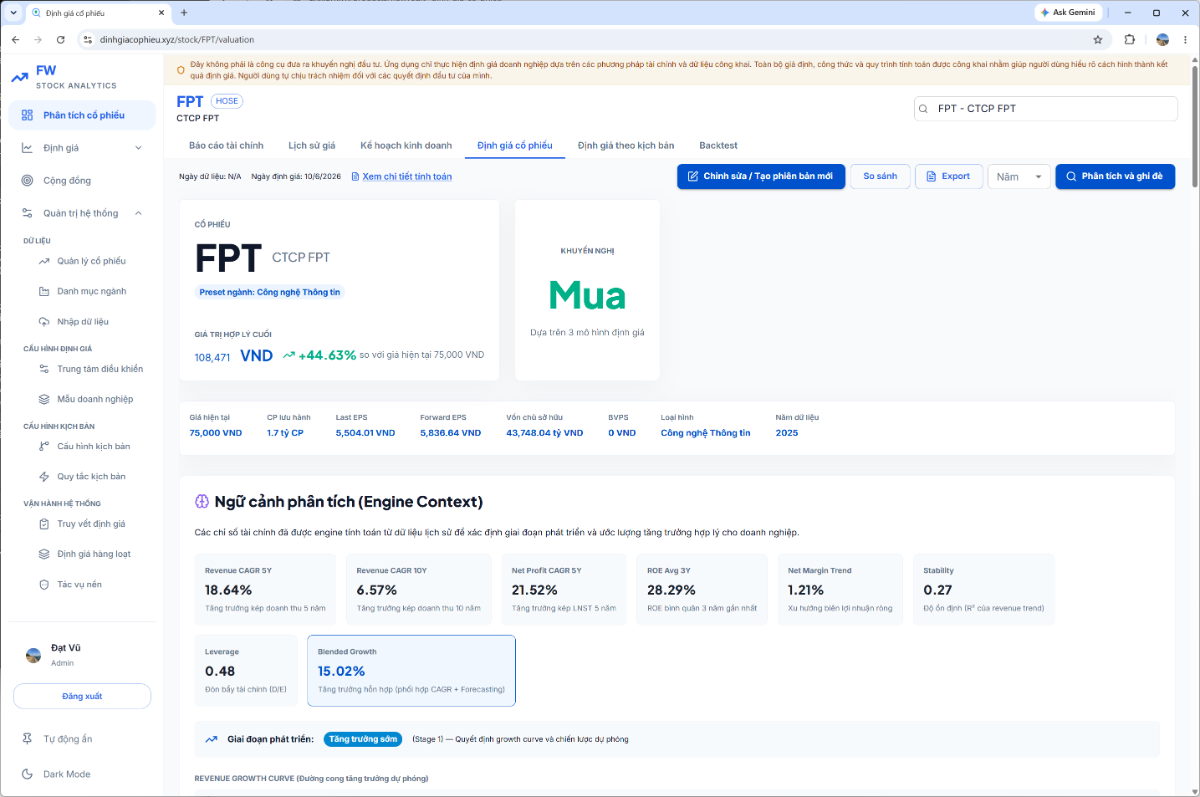Click the Preset ngành: Công nghệ Thông tin tag

[270, 292]
